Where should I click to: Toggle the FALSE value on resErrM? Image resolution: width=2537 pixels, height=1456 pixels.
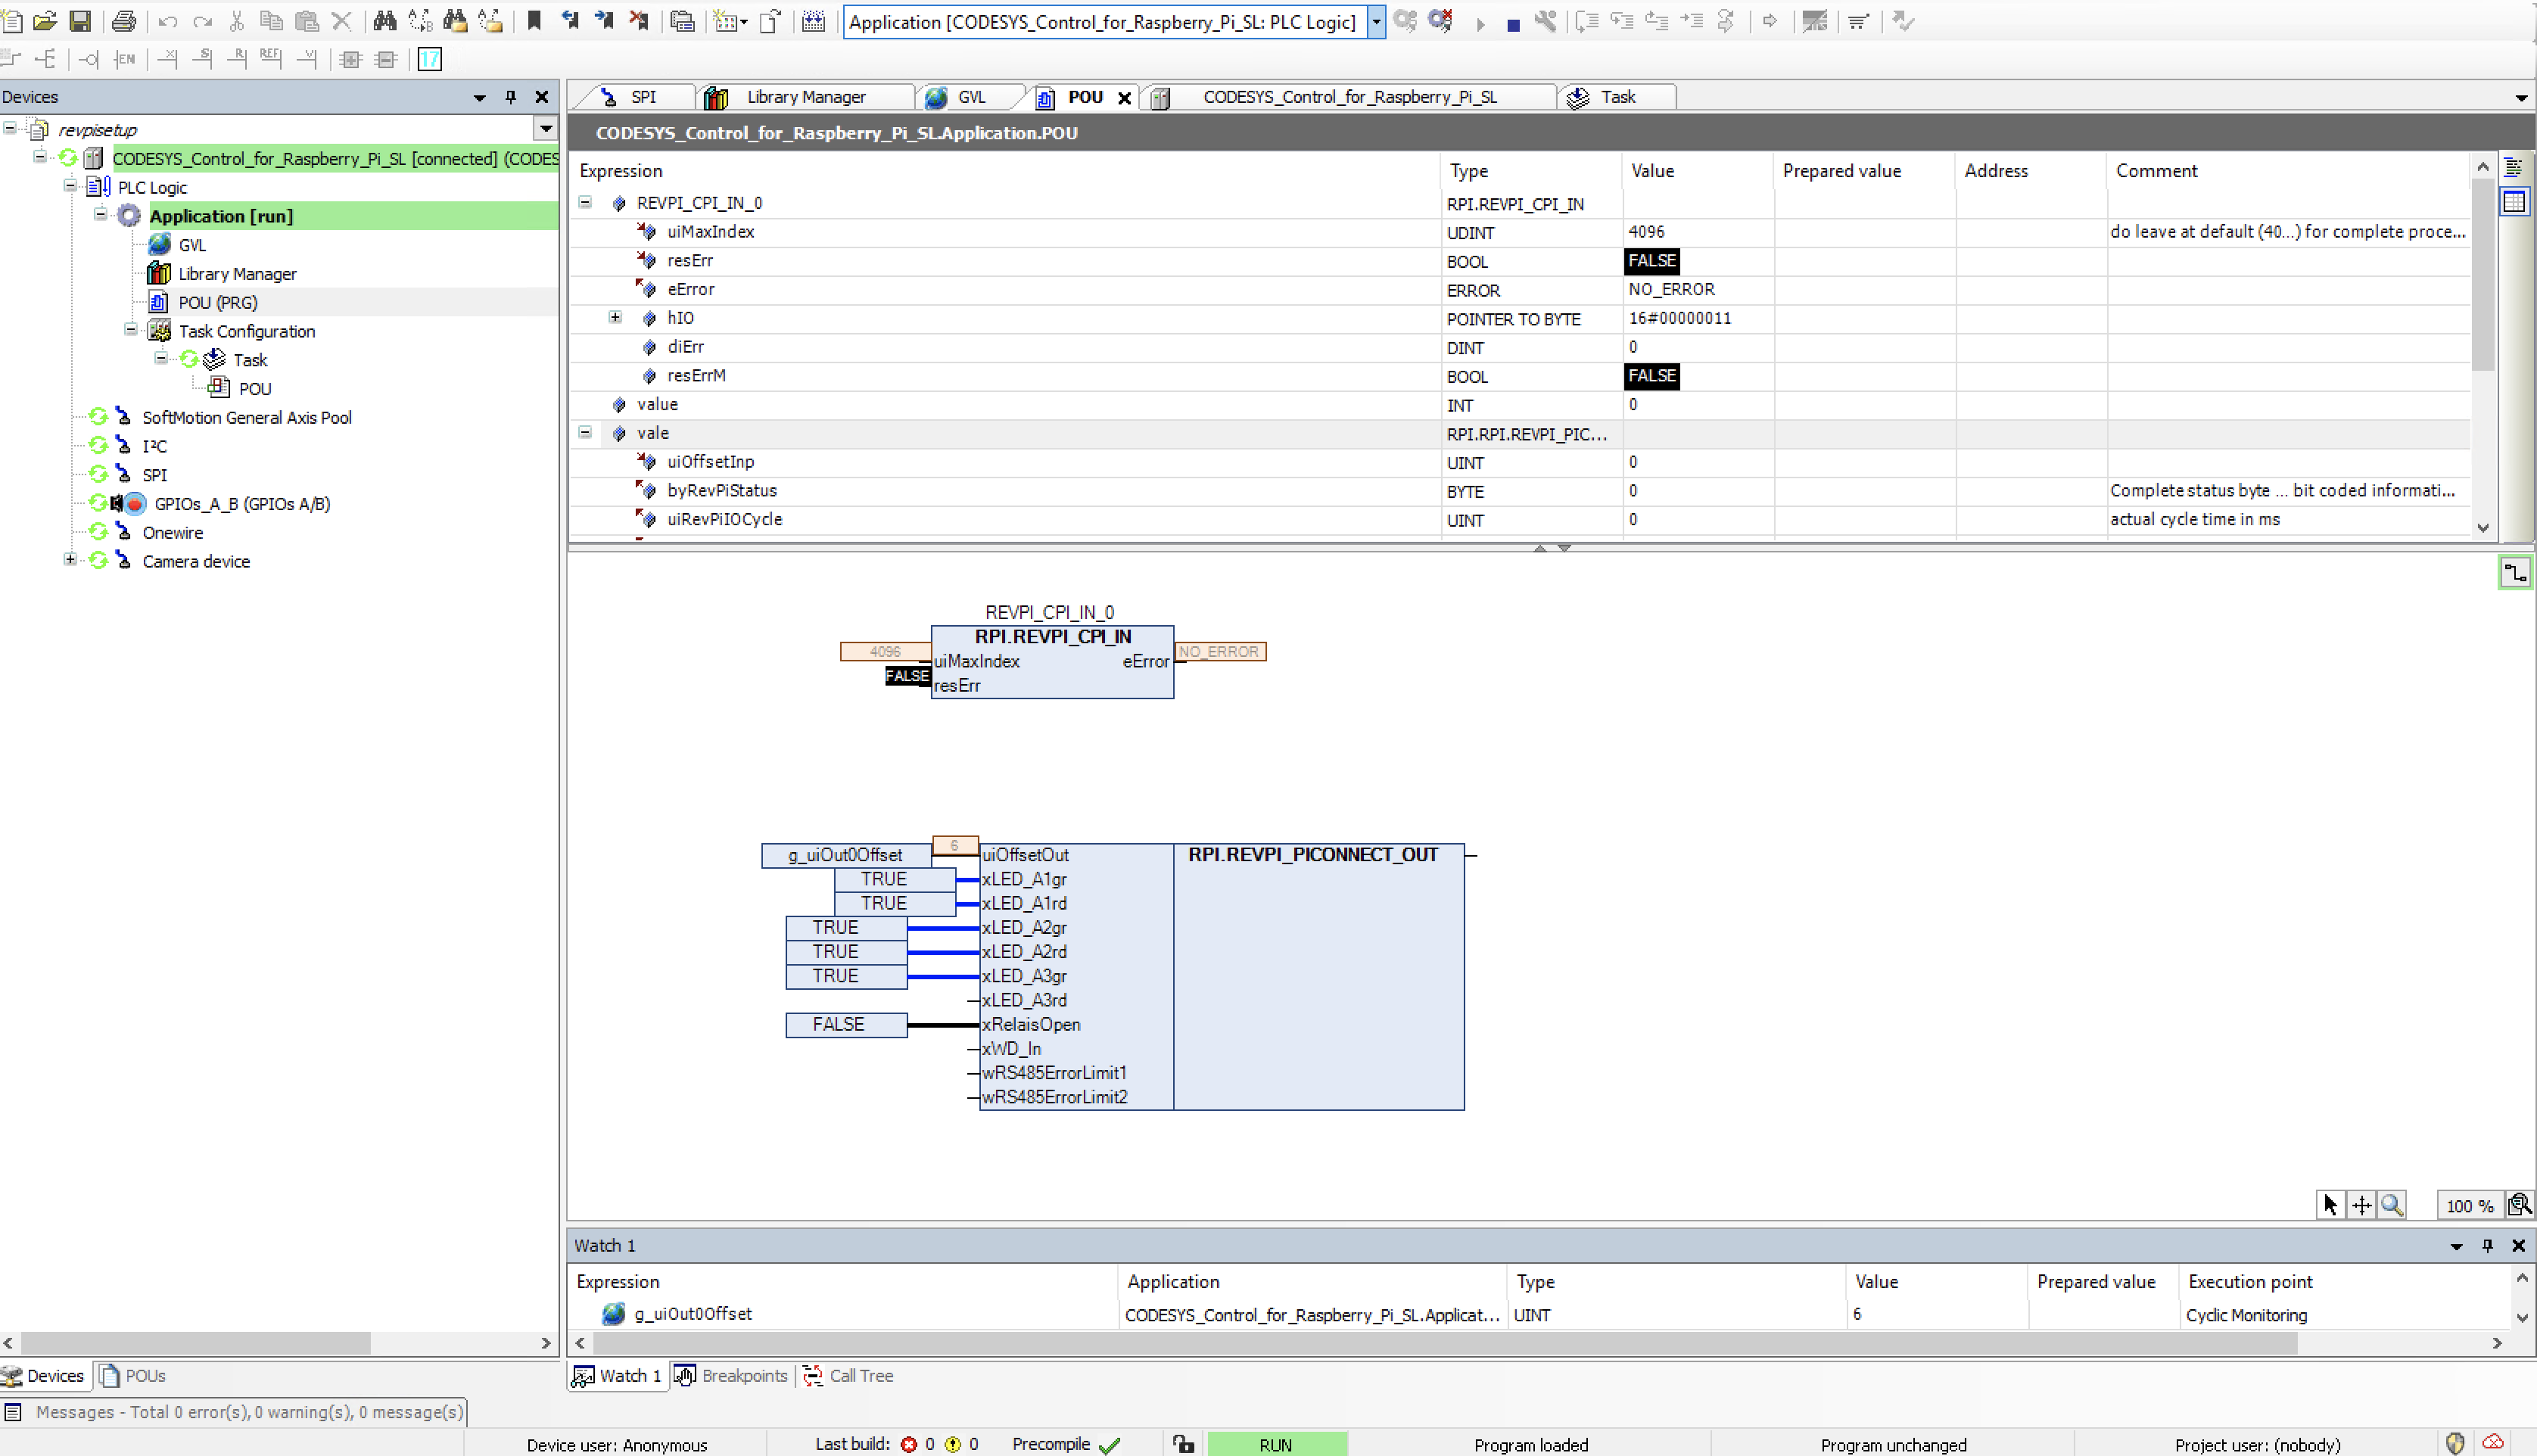pos(1650,375)
